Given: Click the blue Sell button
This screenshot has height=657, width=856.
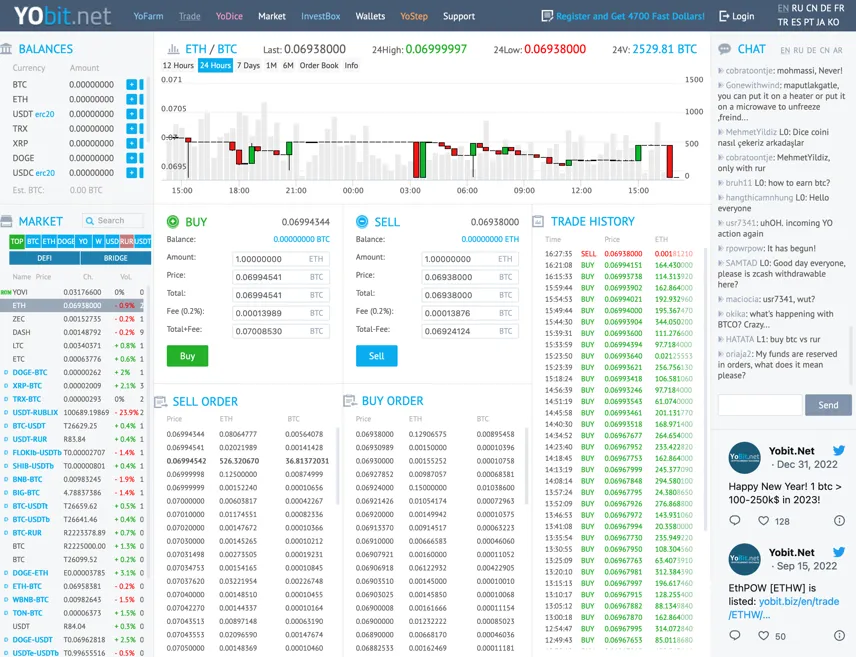Looking at the screenshot, I should (x=377, y=356).
